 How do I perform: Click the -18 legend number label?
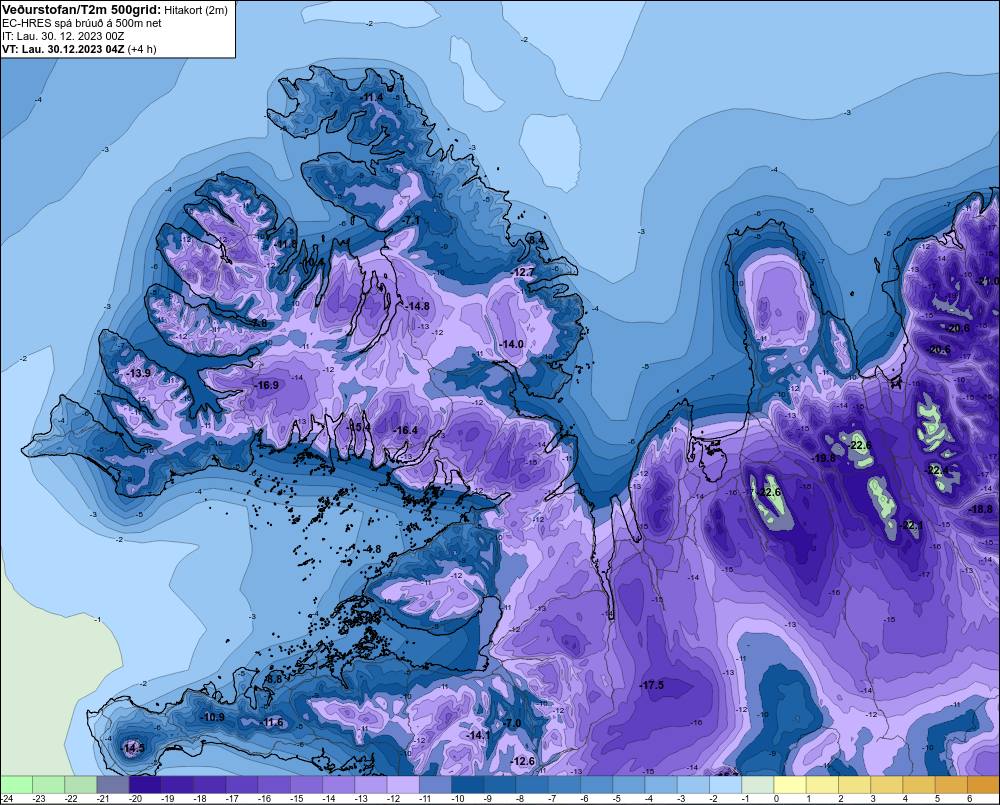tap(200, 799)
